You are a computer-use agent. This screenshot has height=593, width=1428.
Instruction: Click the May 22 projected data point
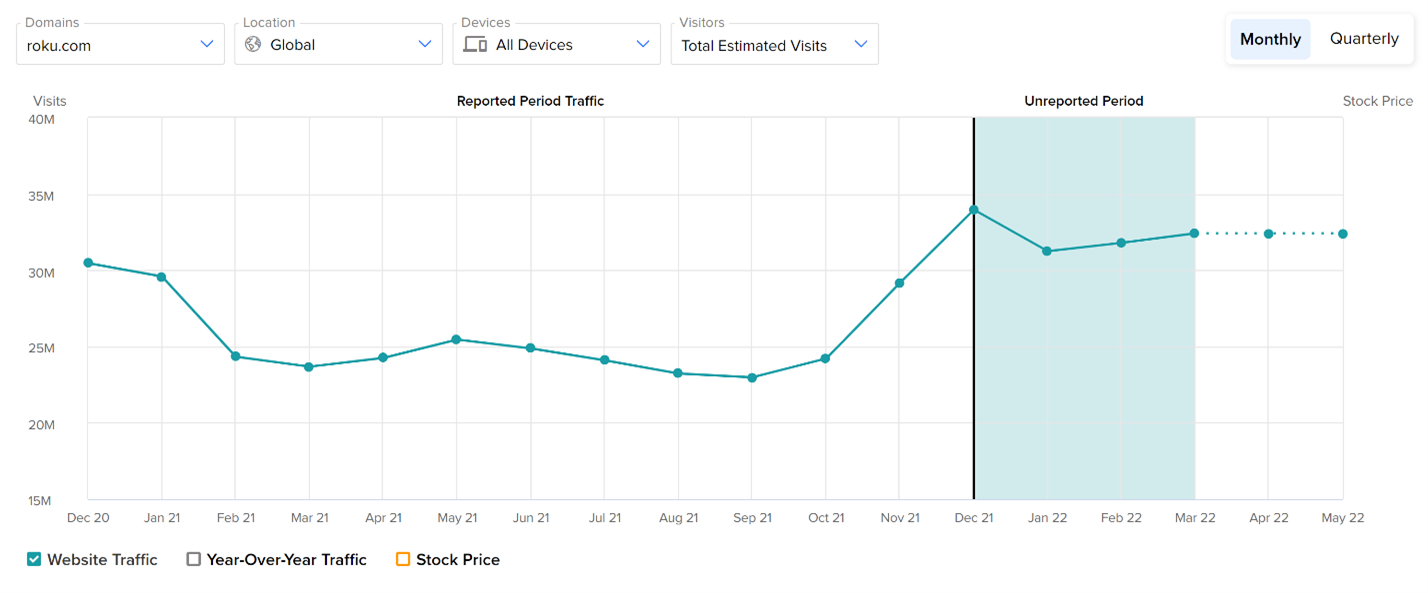pyautogui.click(x=1343, y=234)
